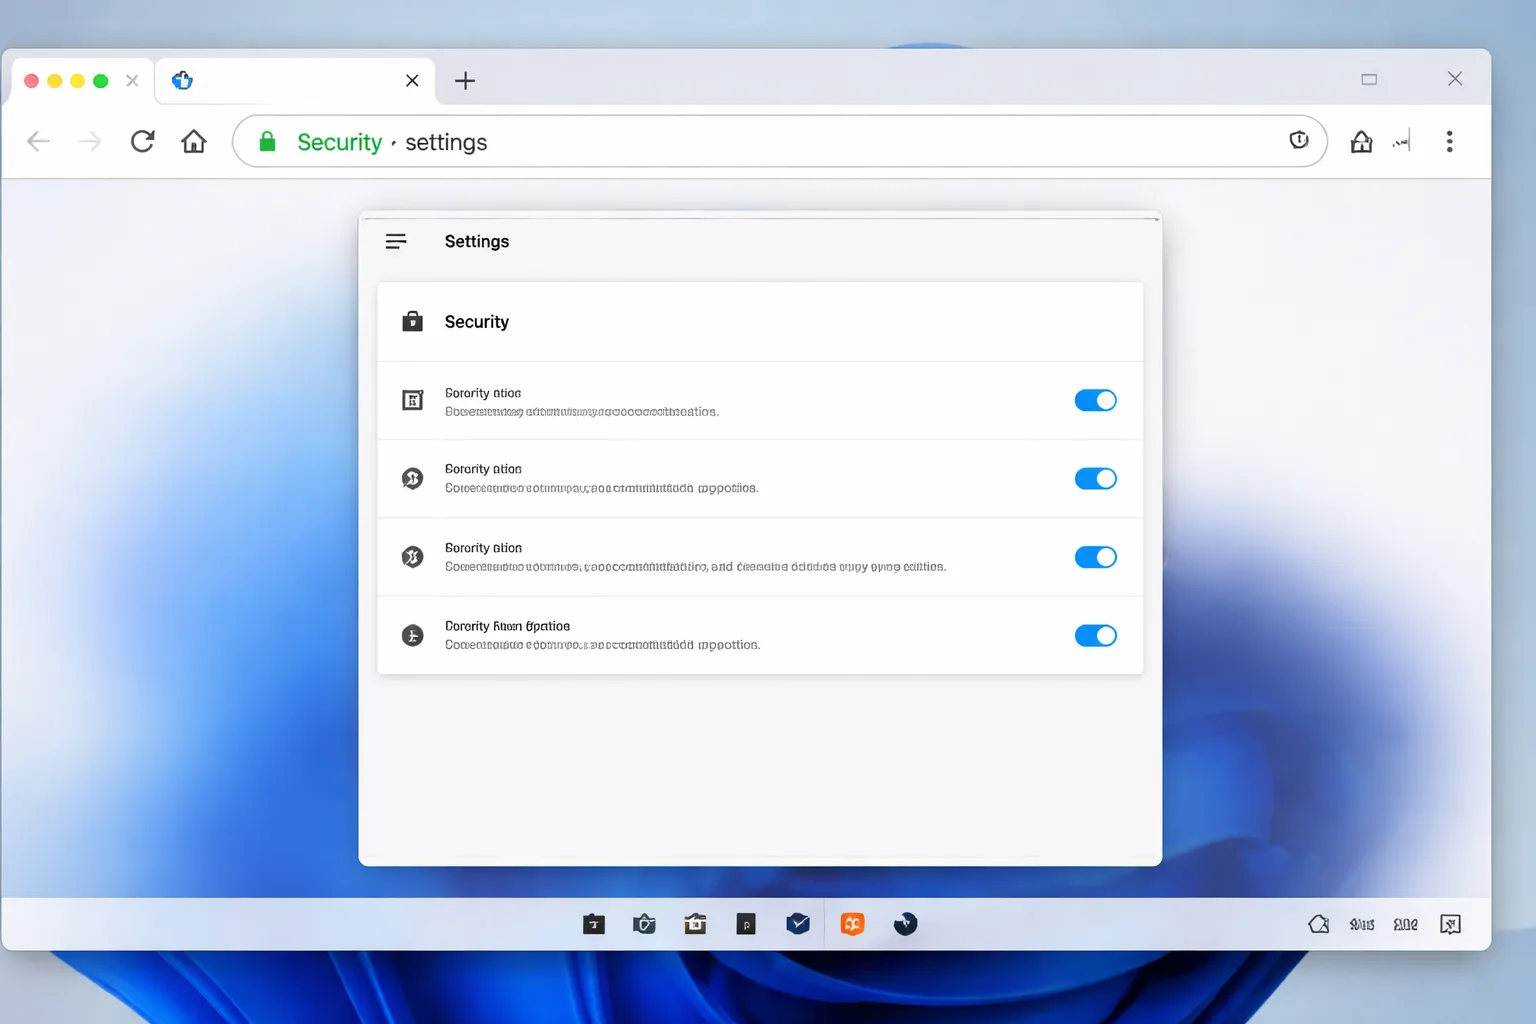Turn off the first security option toggle
Image resolution: width=1536 pixels, height=1024 pixels.
pyautogui.click(x=1095, y=400)
